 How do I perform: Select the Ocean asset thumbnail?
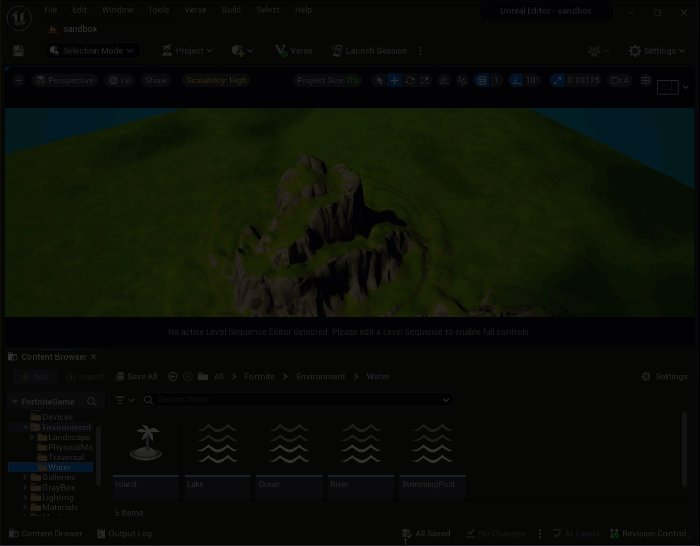[x=289, y=458]
